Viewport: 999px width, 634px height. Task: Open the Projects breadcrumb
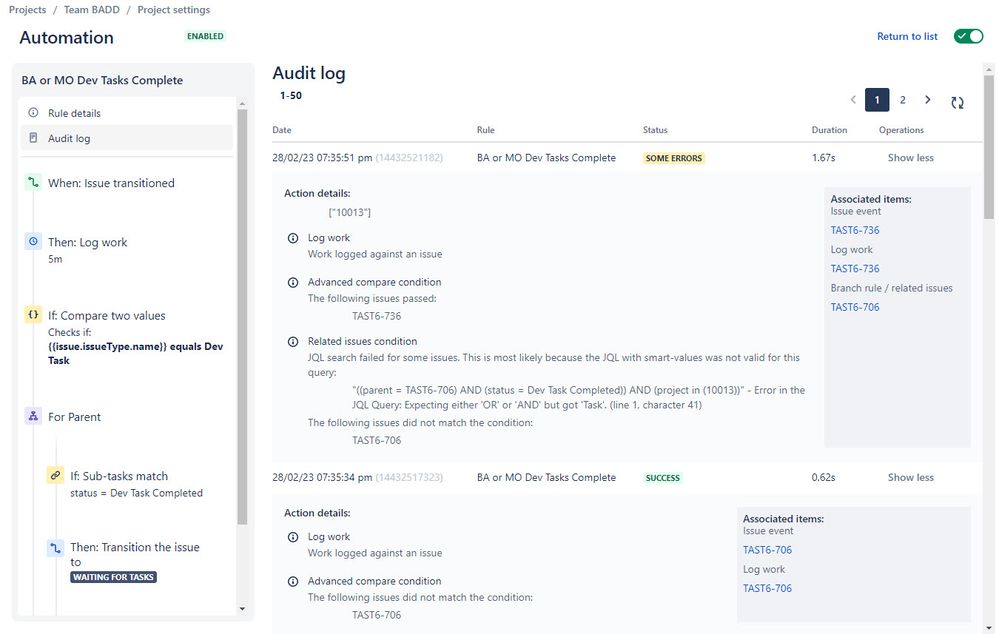(27, 10)
